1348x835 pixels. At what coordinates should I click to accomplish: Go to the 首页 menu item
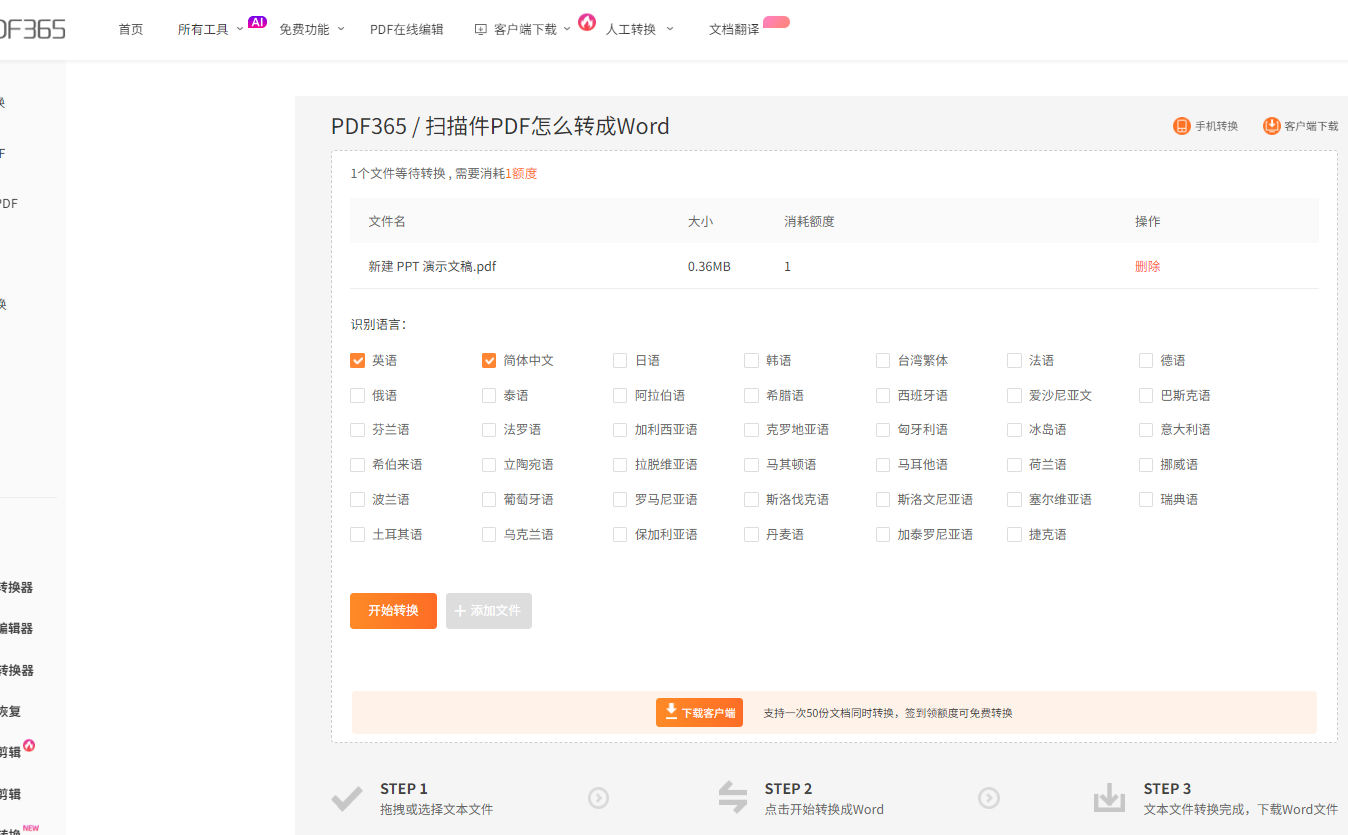pyautogui.click(x=131, y=30)
